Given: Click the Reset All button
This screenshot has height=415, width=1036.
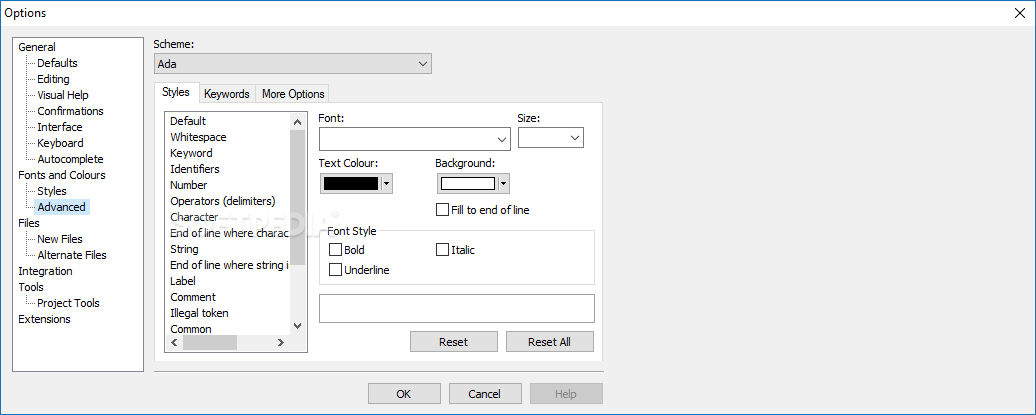Looking at the screenshot, I should (x=549, y=342).
